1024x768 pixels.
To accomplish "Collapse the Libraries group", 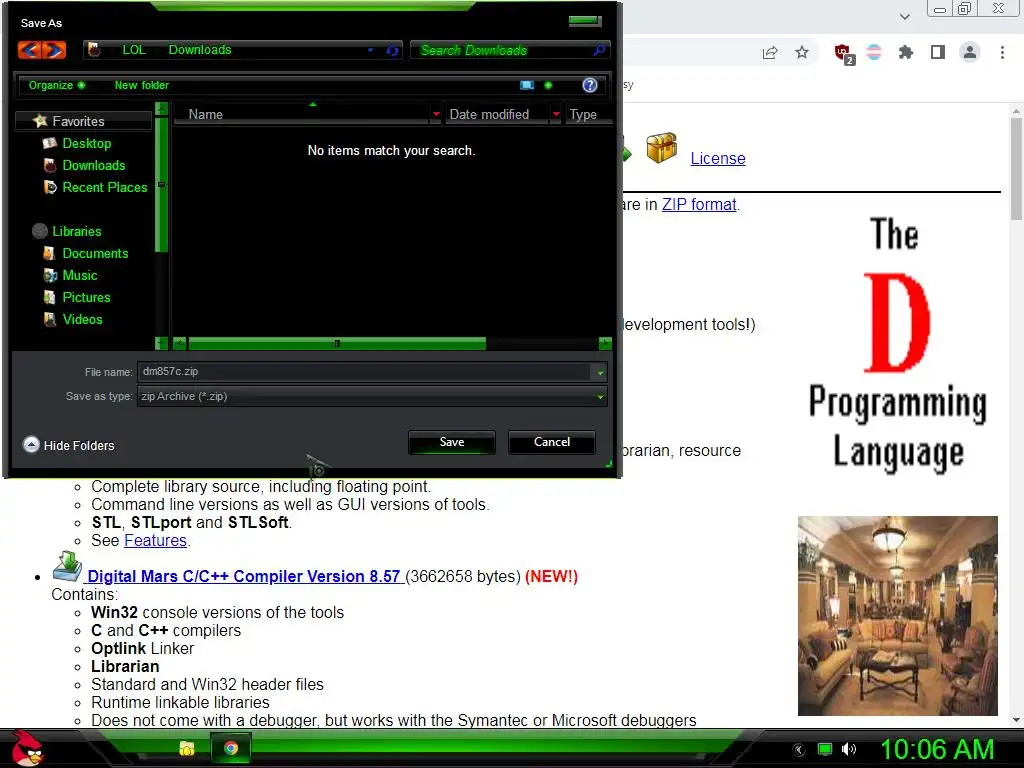I will click(x=76, y=231).
